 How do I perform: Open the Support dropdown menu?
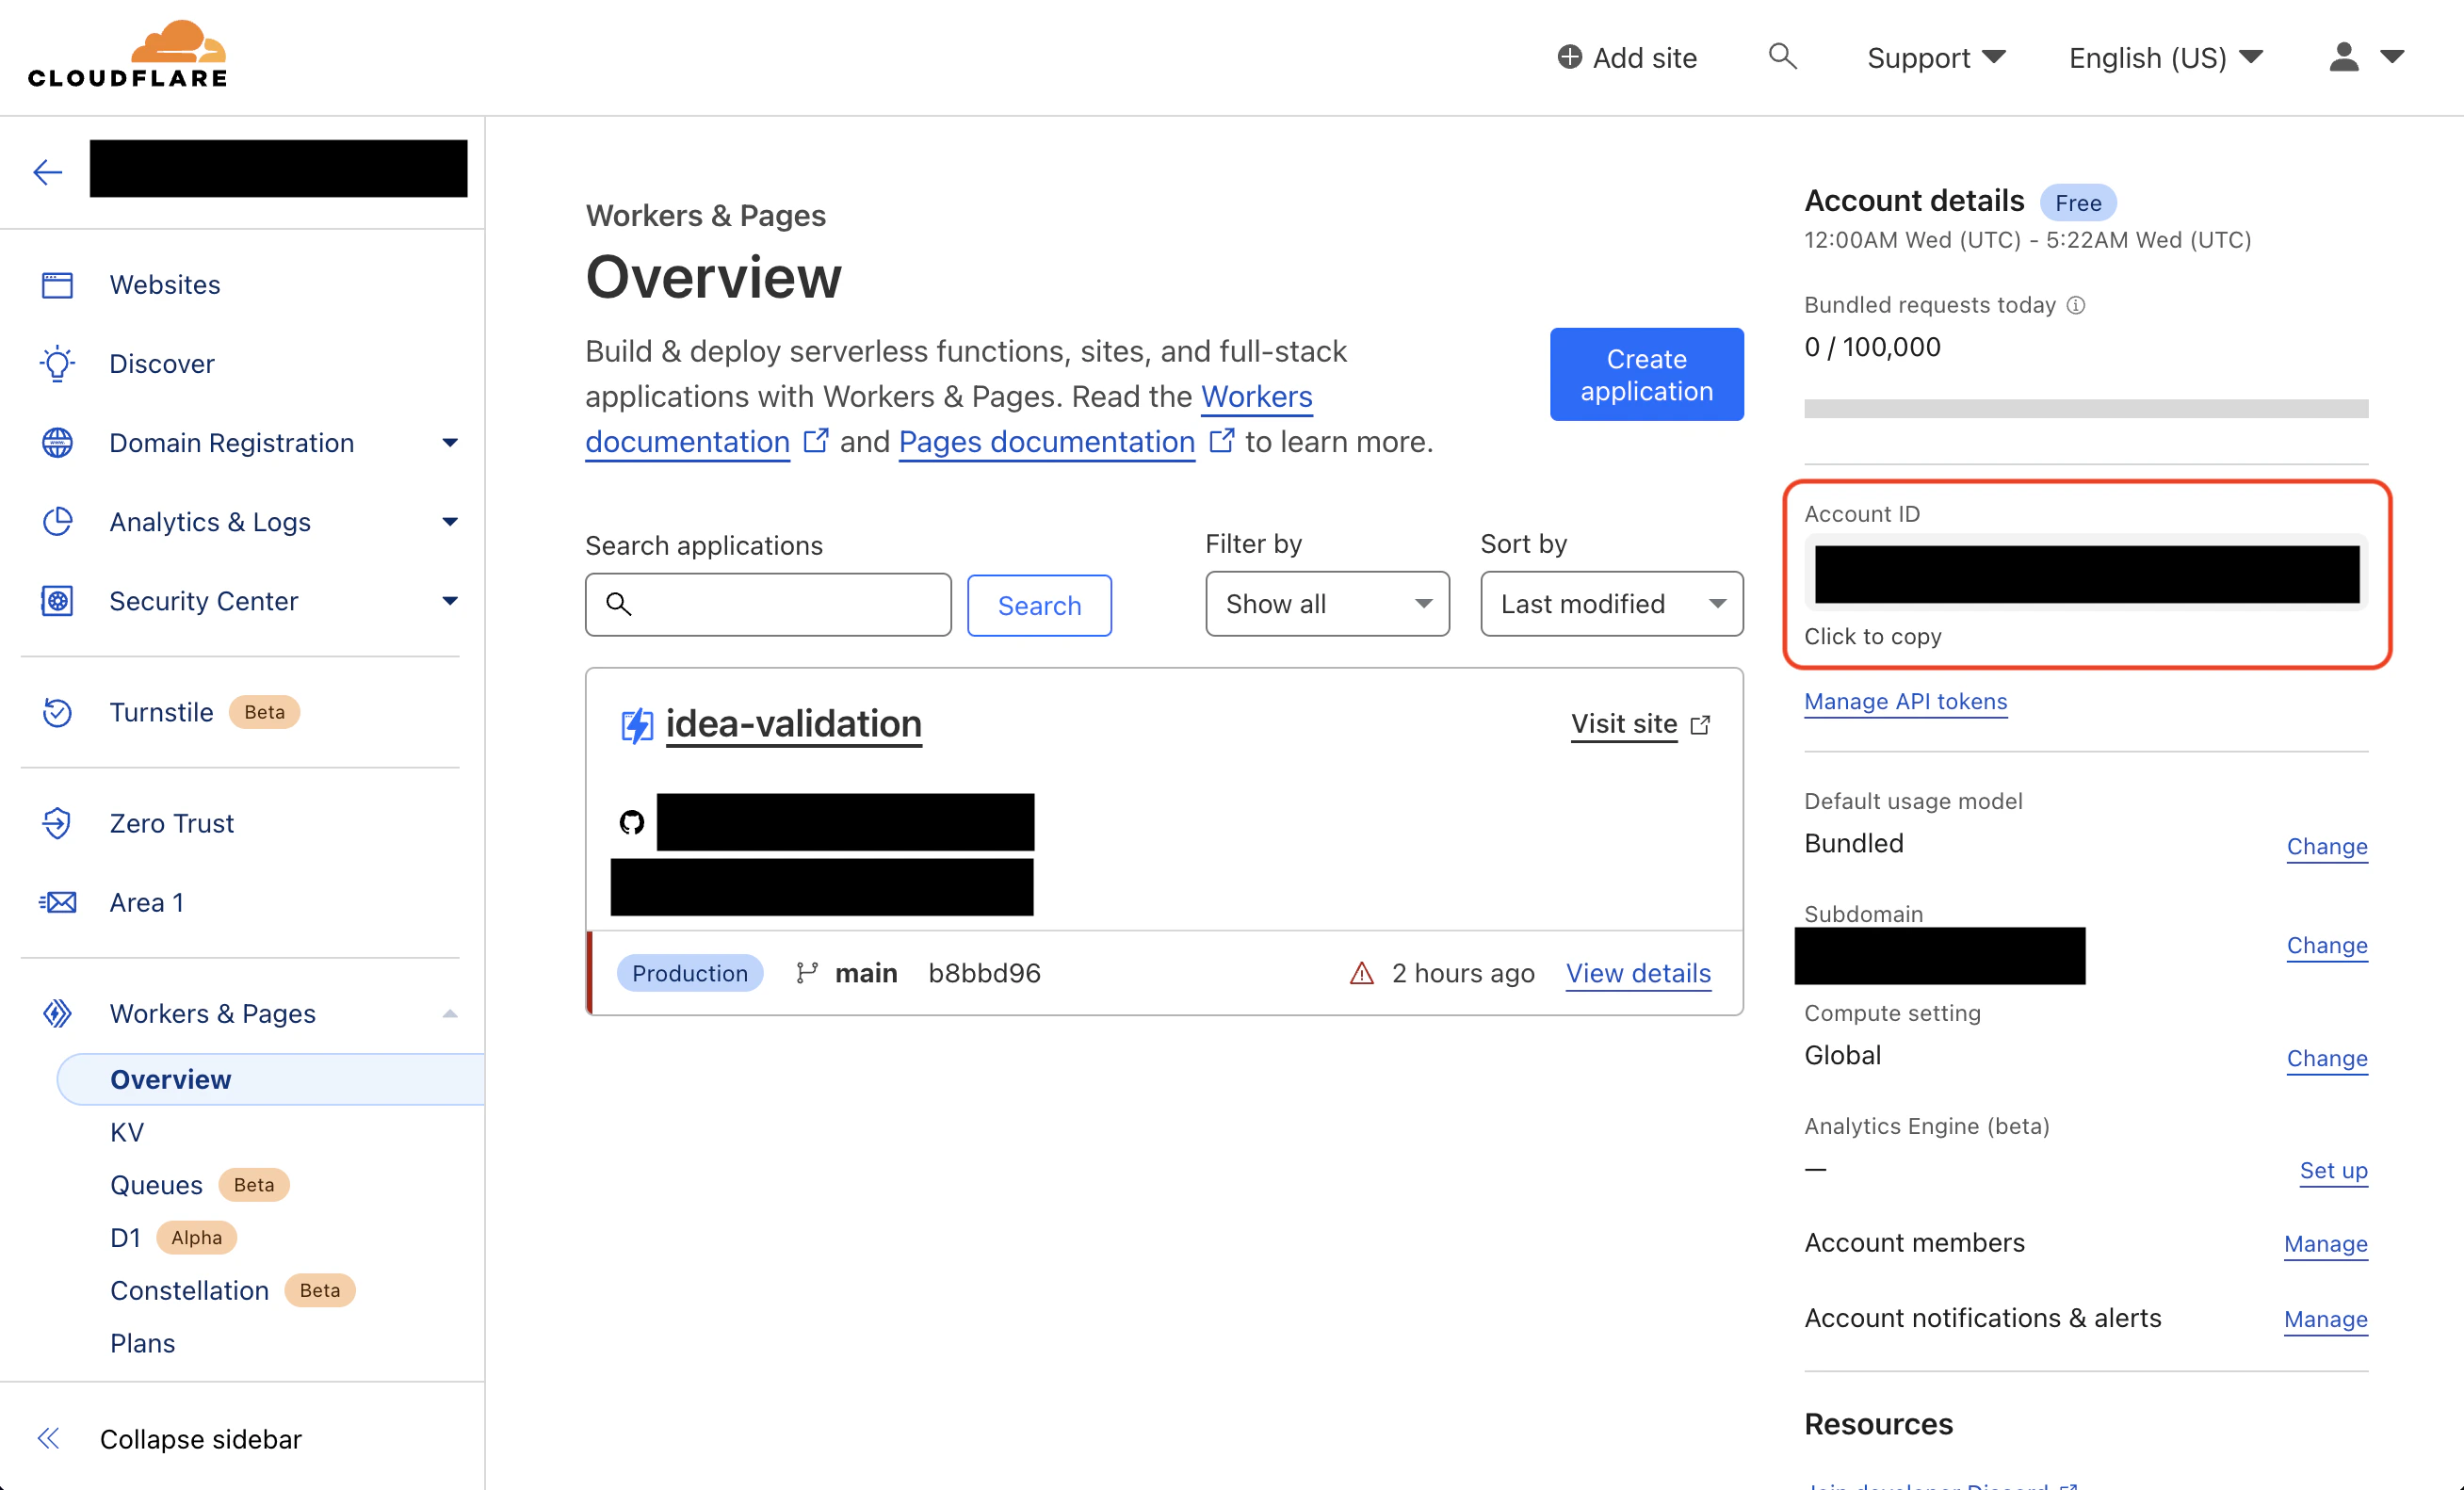tap(1936, 57)
